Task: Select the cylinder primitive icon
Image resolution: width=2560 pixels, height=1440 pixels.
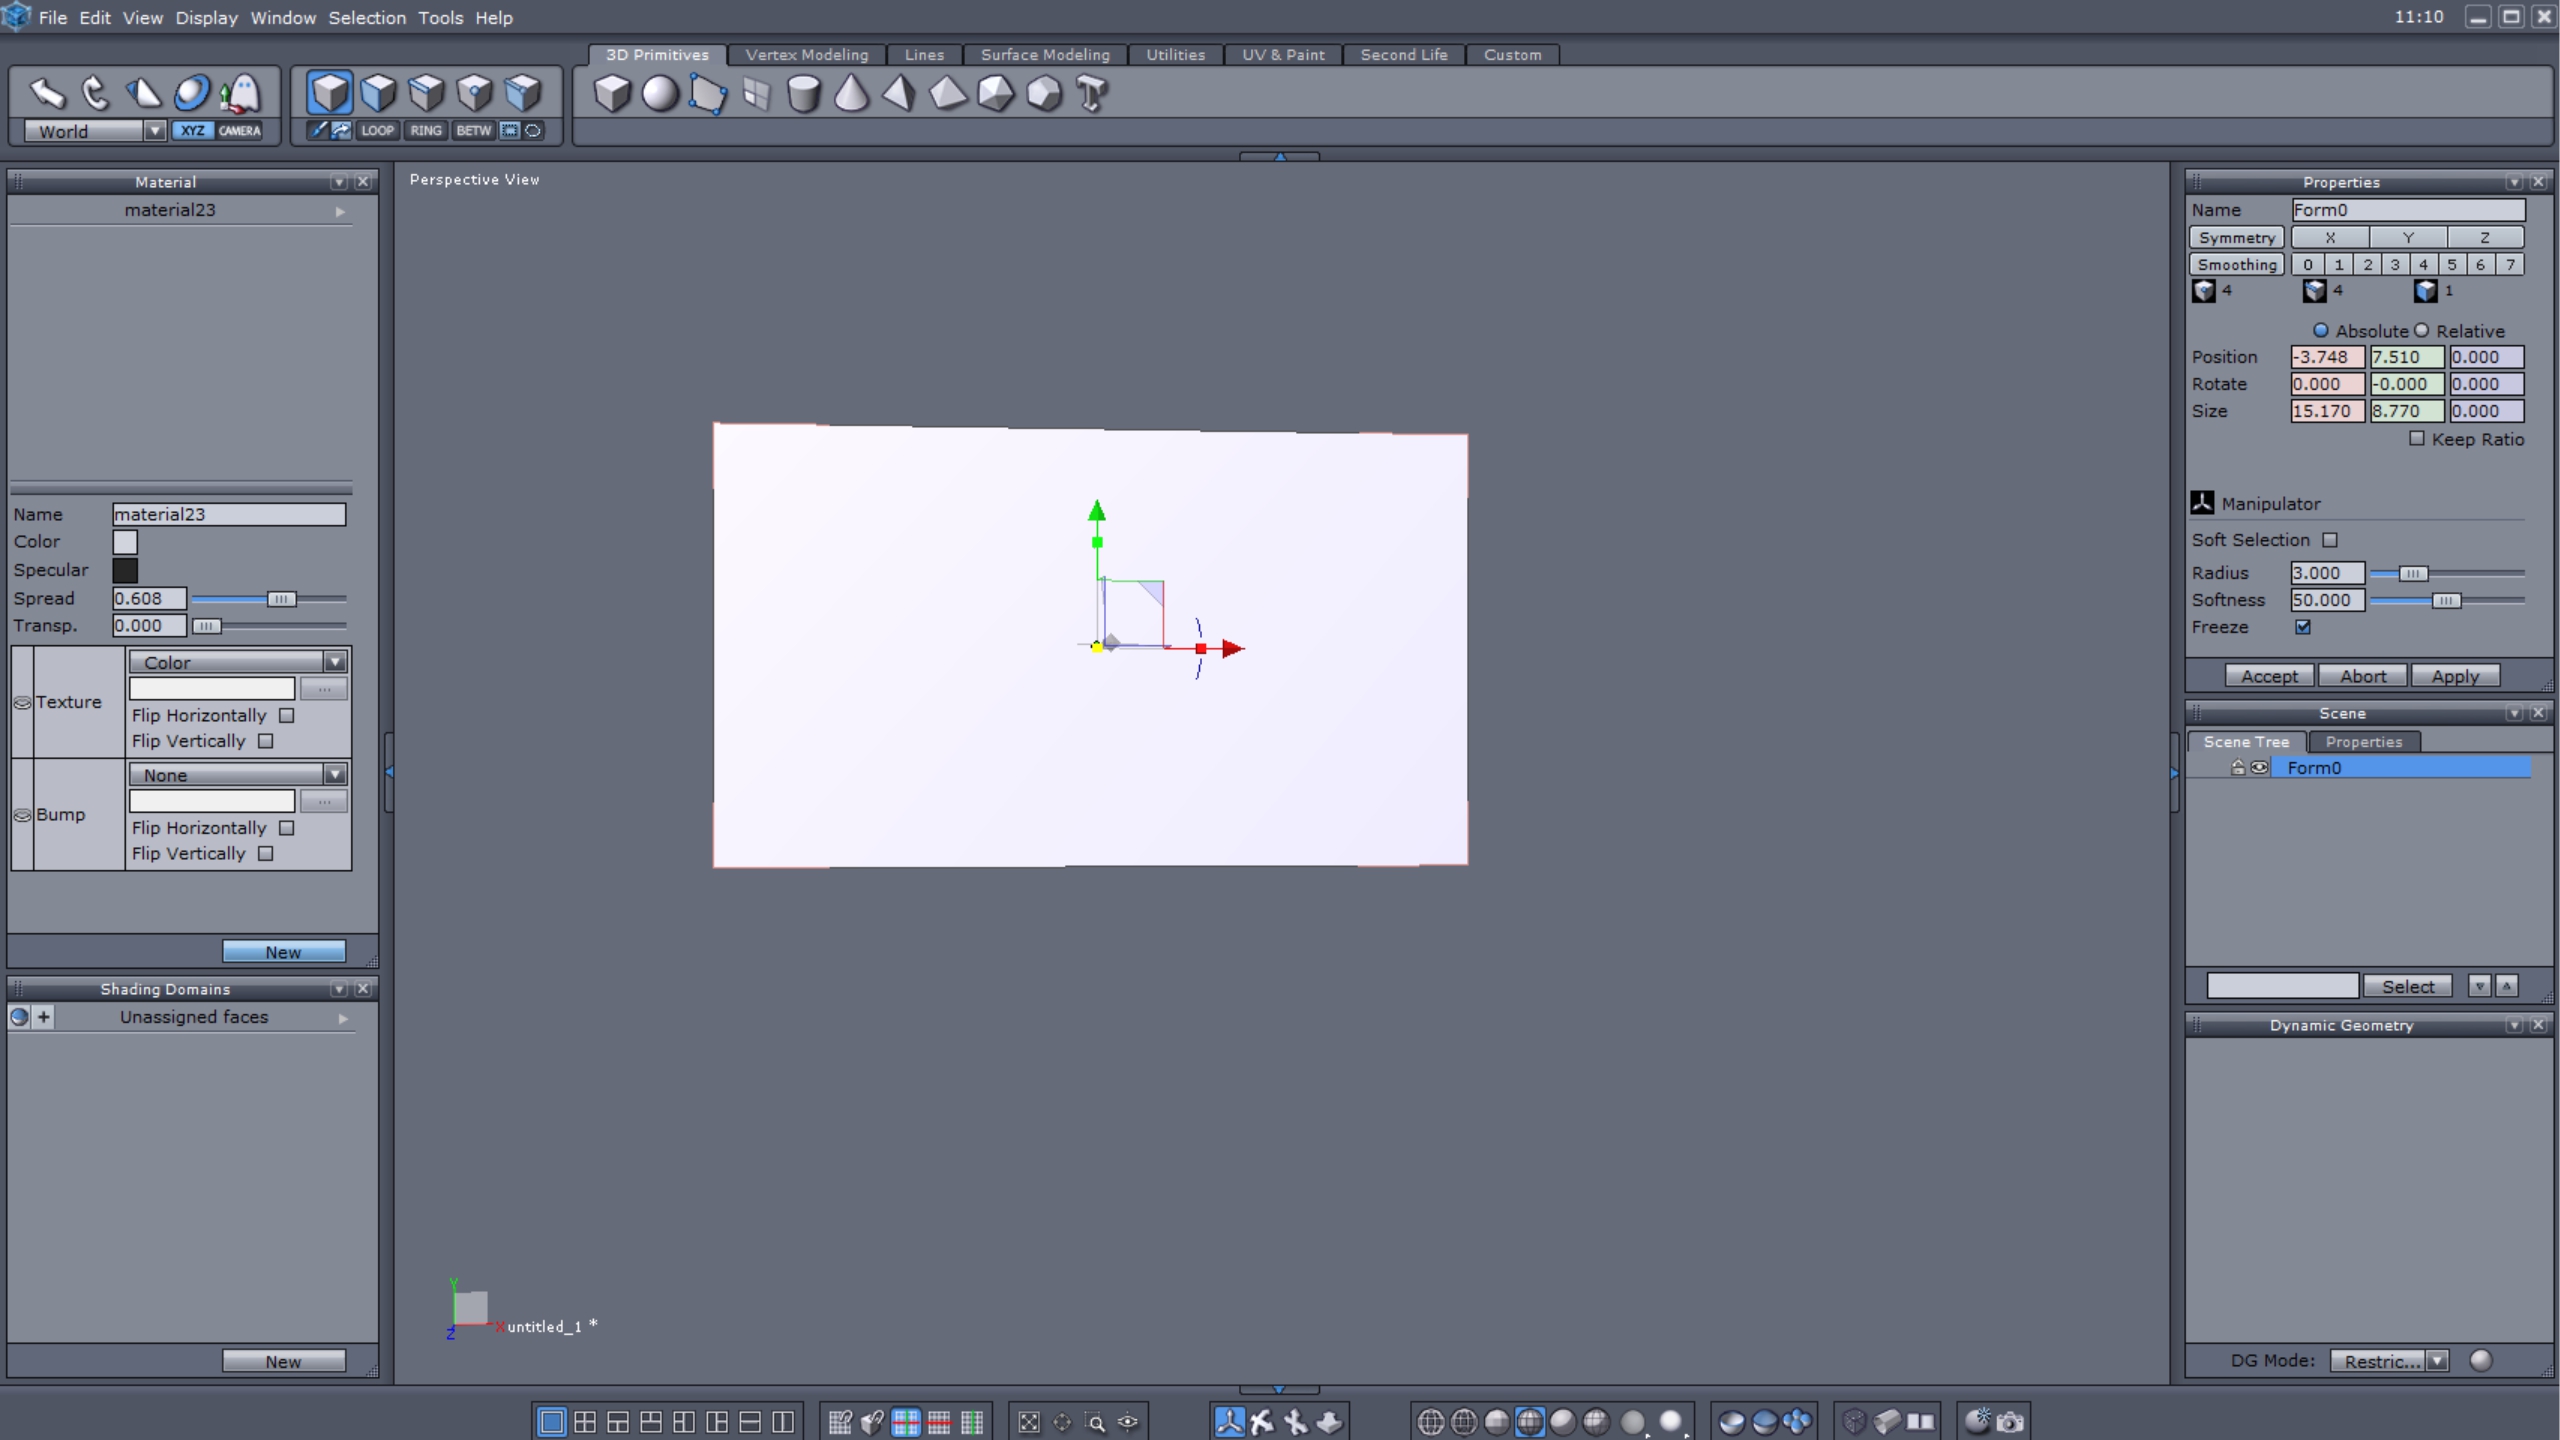Action: point(803,94)
